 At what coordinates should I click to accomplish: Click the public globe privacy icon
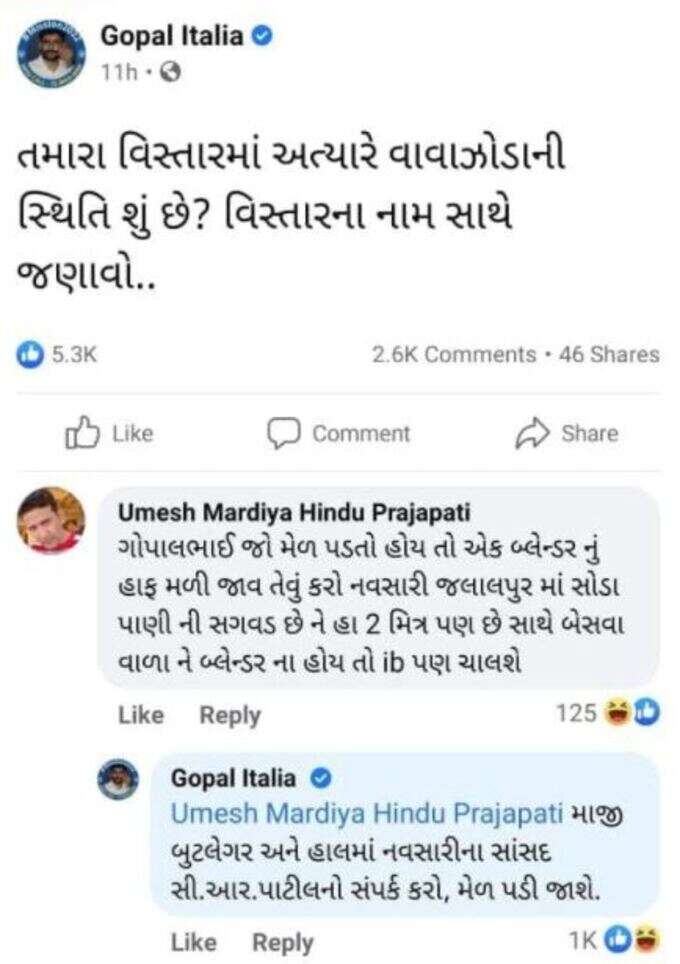(171, 73)
